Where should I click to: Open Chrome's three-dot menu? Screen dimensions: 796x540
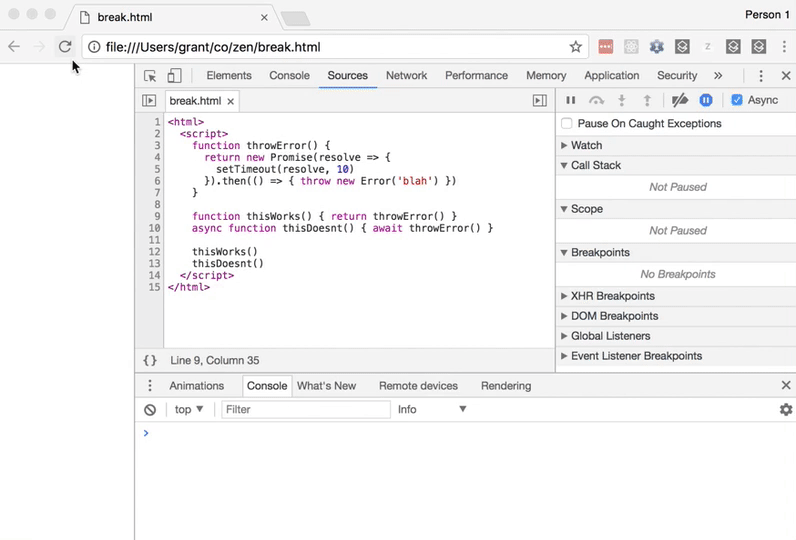pyautogui.click(x=784, y=47)
